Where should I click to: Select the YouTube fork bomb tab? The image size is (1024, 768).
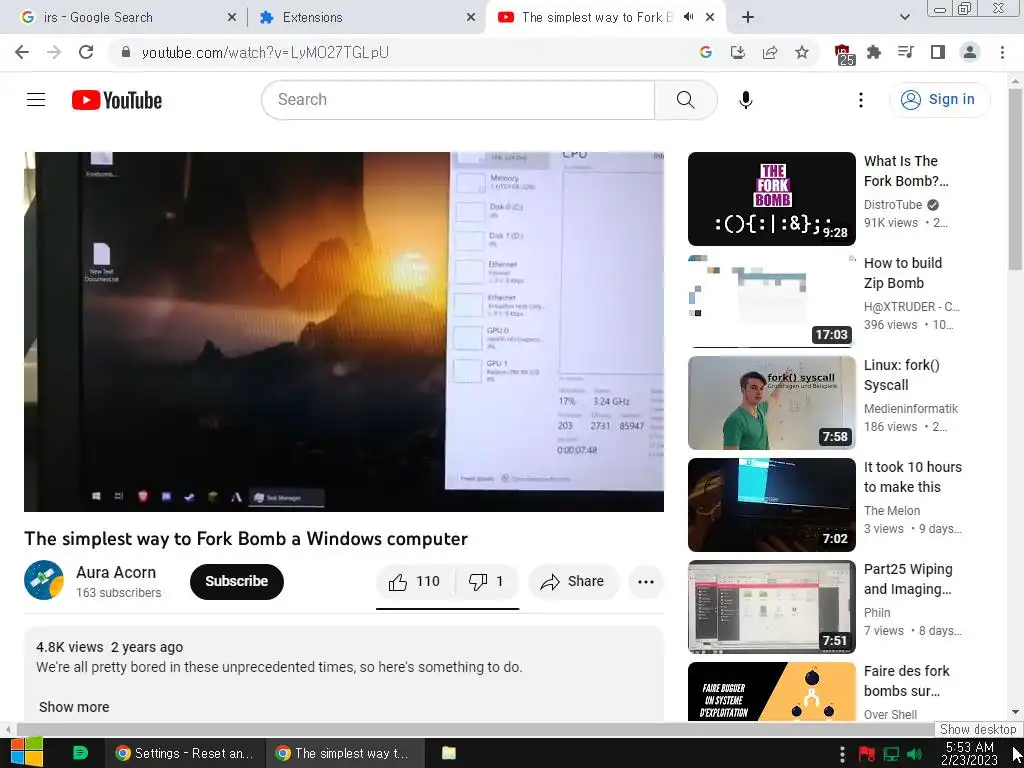605,18
